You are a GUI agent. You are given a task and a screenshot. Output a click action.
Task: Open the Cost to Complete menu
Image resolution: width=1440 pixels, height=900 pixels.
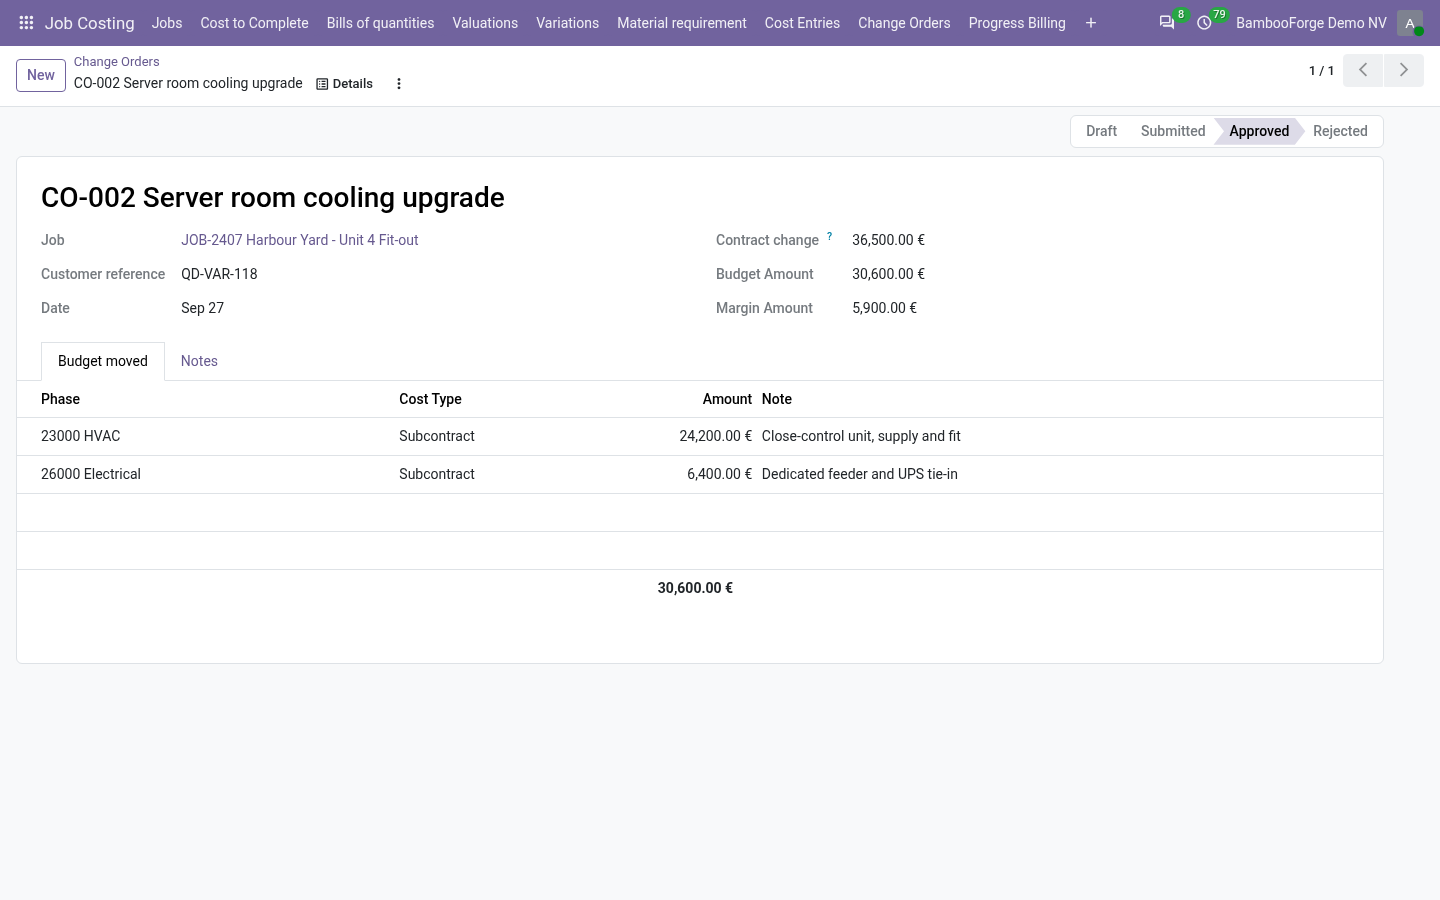[x=254, y=23]
